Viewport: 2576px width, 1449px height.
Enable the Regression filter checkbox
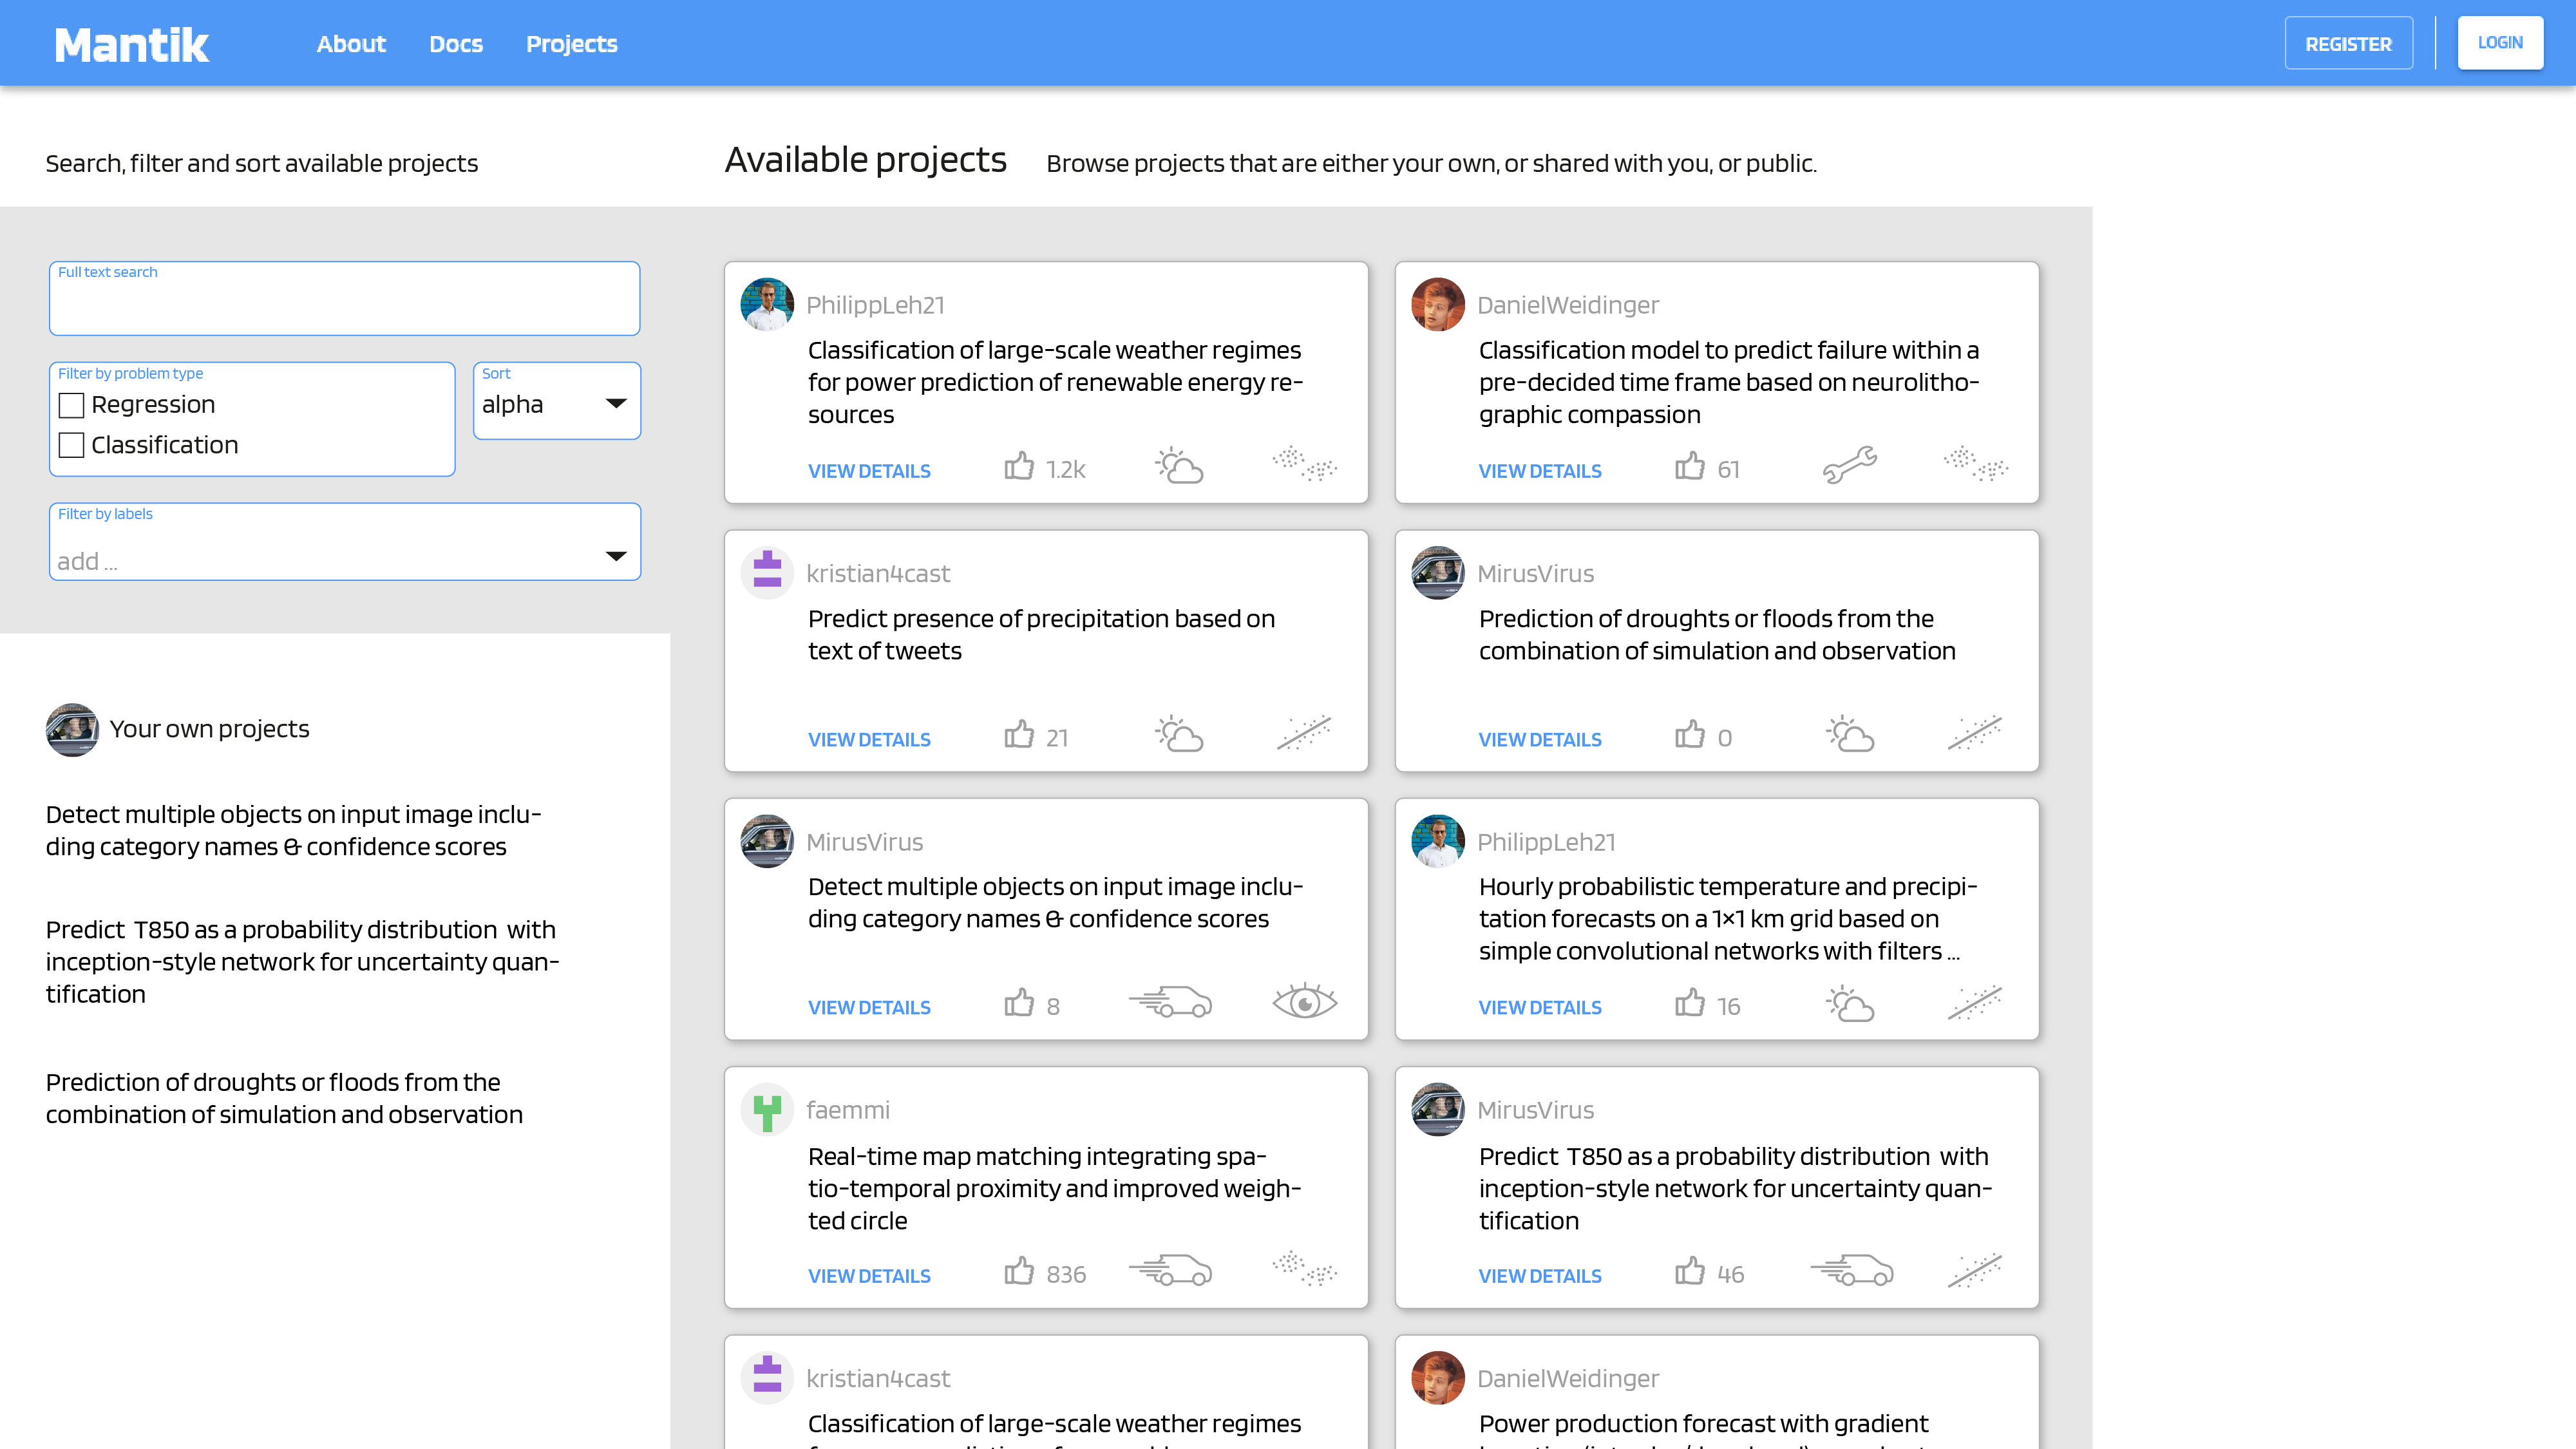[71, 405]
